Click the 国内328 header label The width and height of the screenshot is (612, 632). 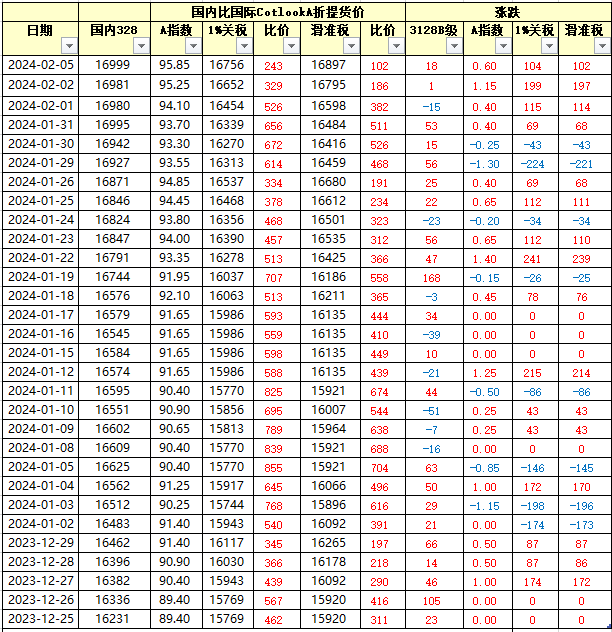tap(113, 31)
